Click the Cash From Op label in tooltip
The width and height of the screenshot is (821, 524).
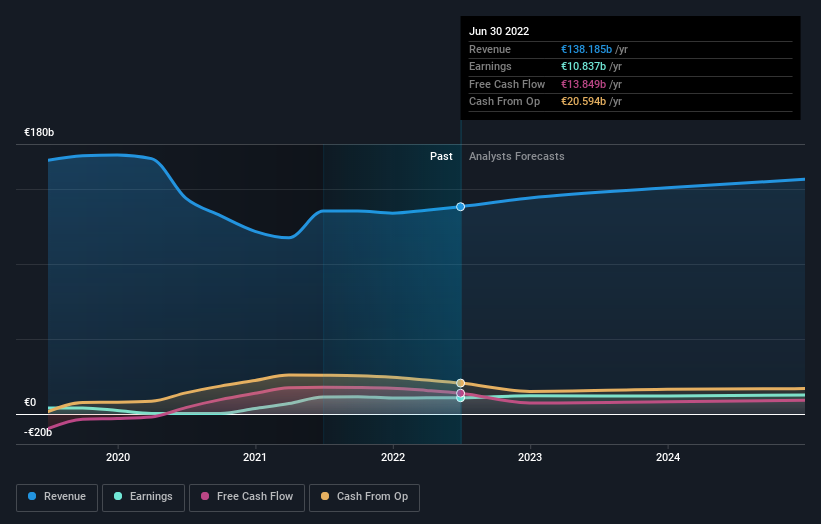(504, 102)
